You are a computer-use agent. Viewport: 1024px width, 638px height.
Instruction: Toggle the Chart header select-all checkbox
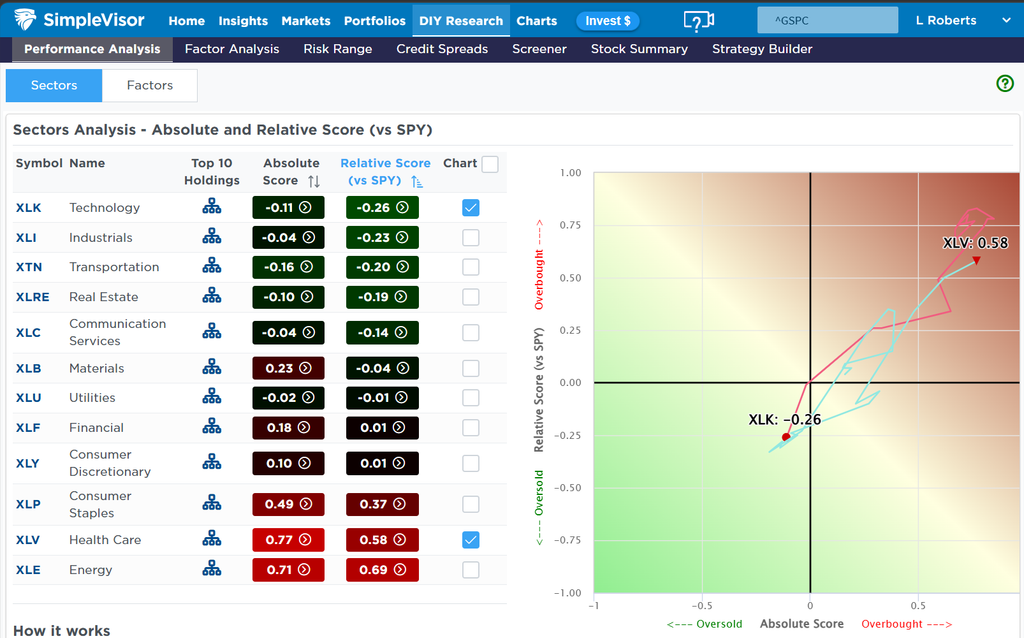coord(490,164)
